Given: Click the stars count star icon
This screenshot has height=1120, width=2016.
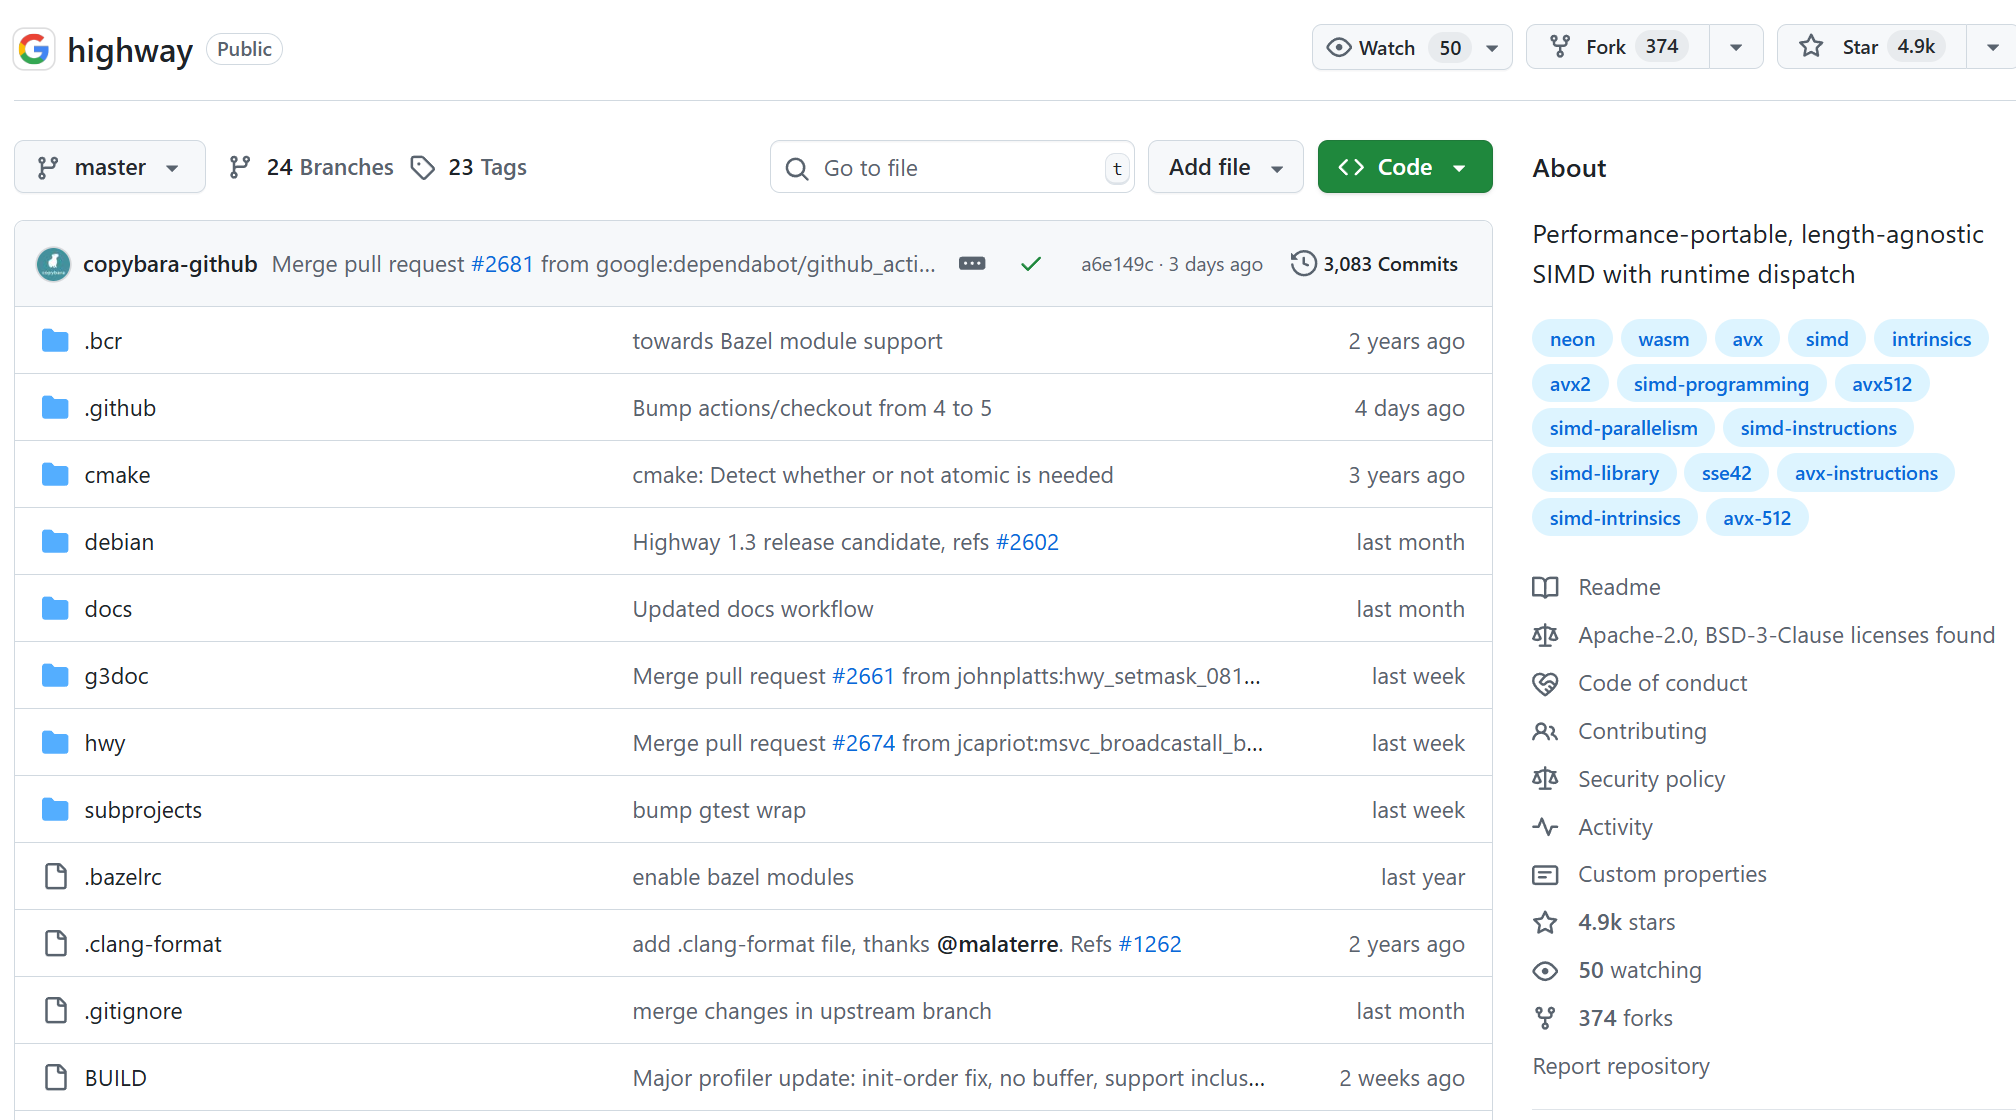Looking at the screenshot, I should pos(1545,922).
